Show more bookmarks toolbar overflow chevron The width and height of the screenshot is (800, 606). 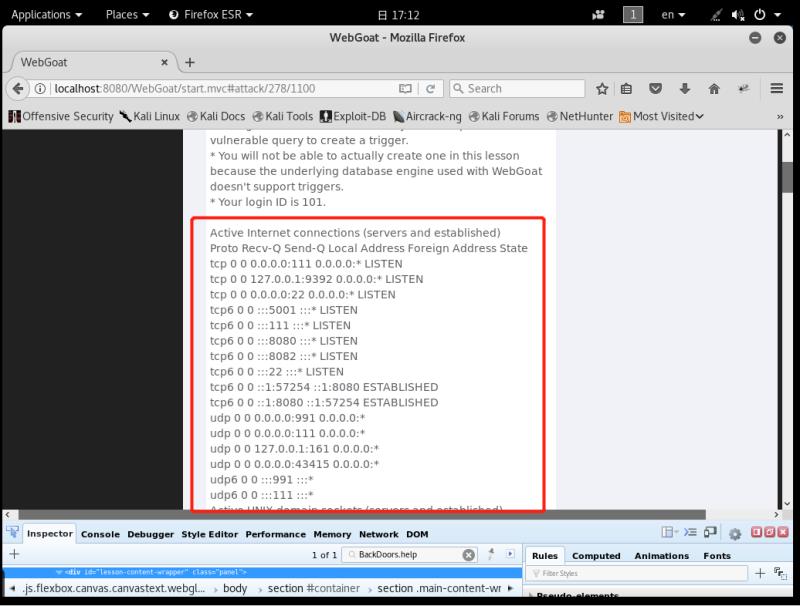click(780, 117)
